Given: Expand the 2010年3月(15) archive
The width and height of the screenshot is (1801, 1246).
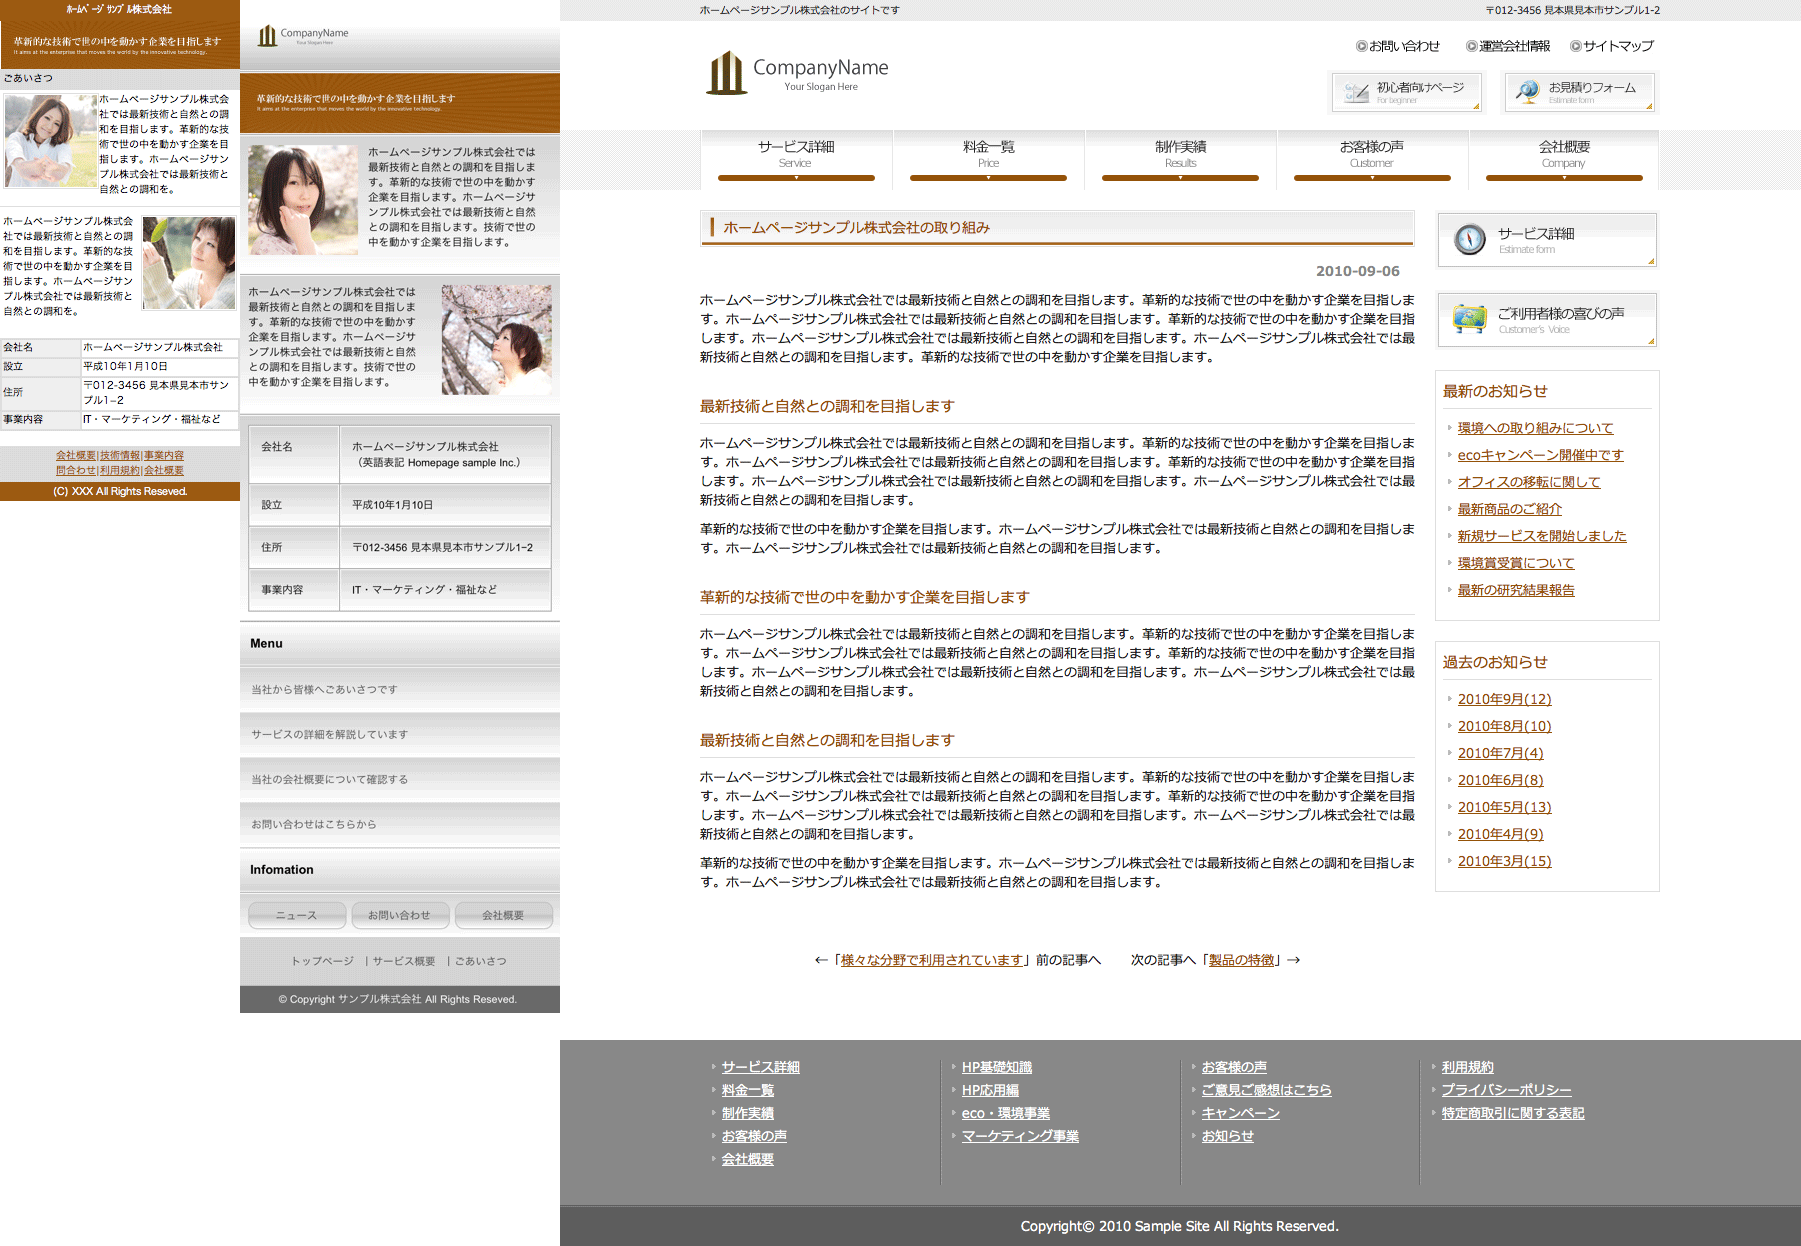Looking at the screenshot, I should tap(1504, 861).
